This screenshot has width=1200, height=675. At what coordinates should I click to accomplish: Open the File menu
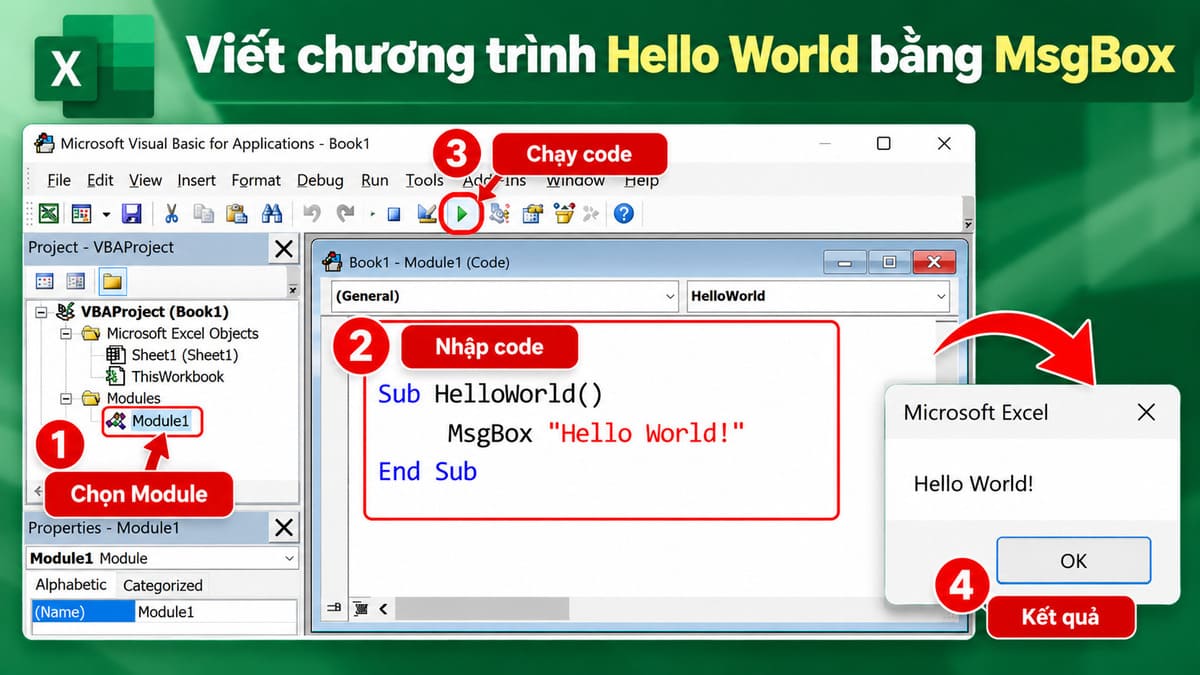coord(59,180)
